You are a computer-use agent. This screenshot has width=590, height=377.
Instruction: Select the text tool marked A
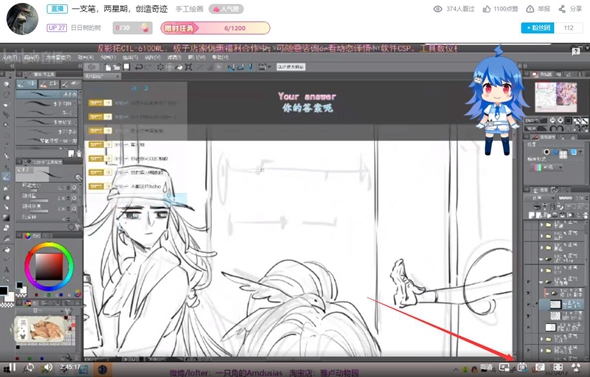pos(6,269)
